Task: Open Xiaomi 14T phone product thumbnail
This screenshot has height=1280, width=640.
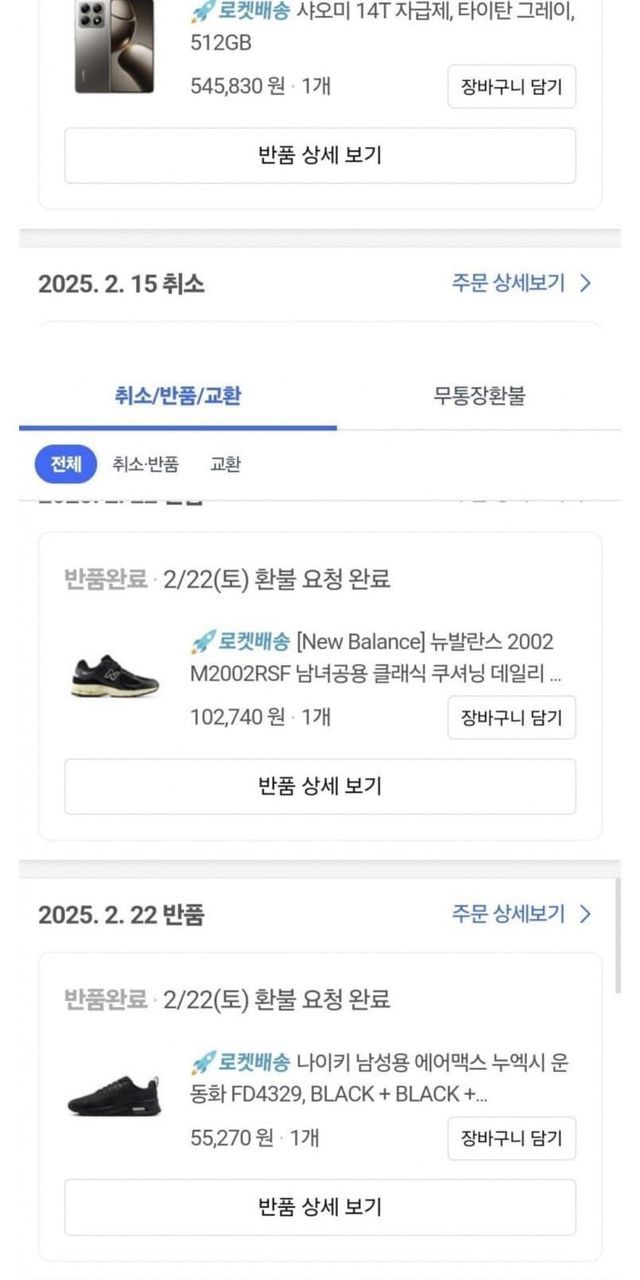Action: (114, 46)
